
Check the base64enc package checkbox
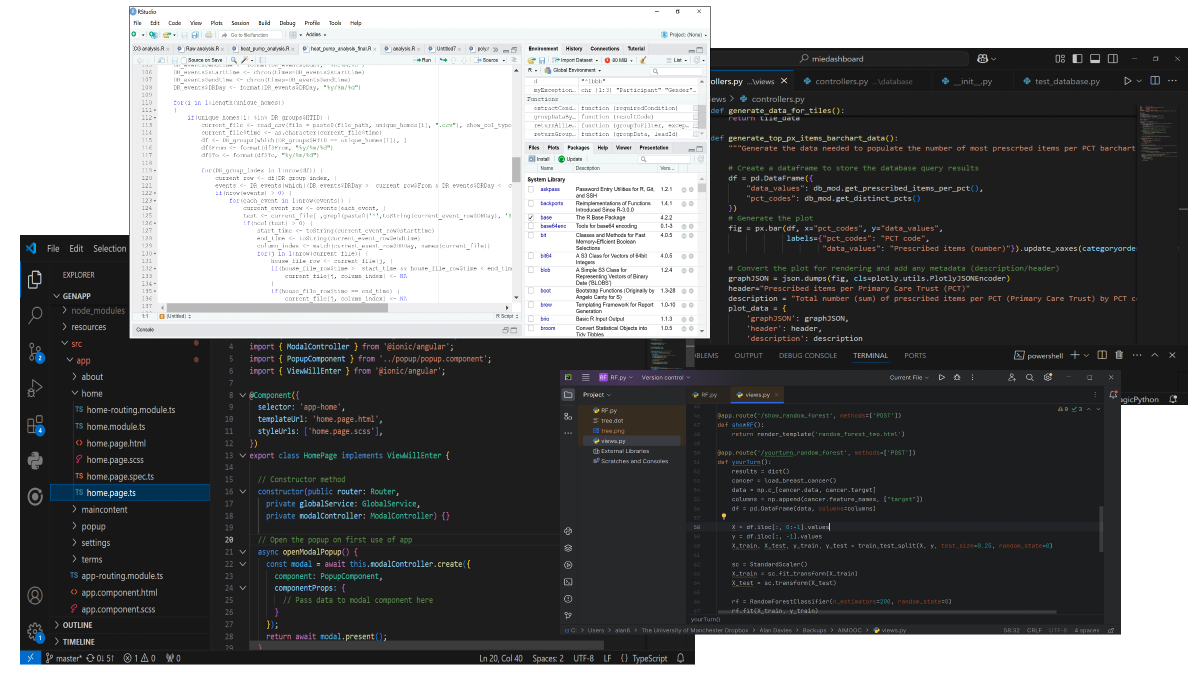532,226
